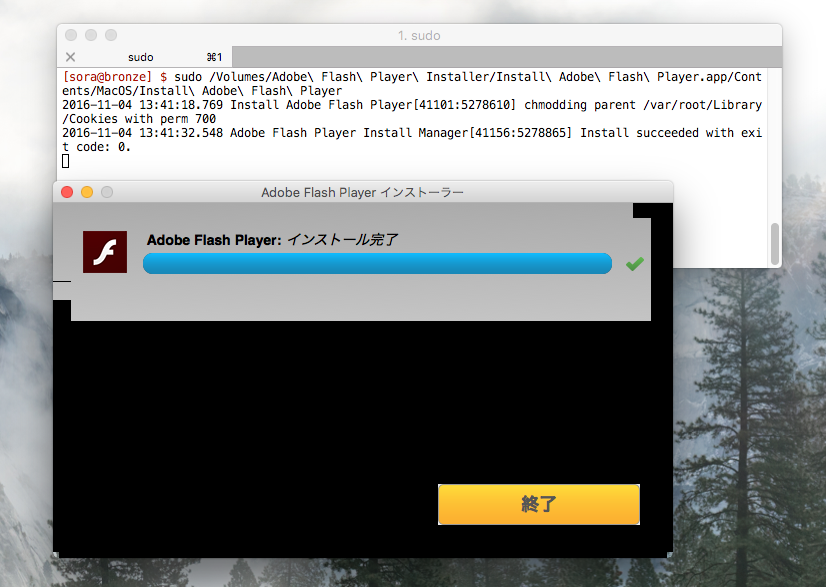
Task: Click the '1. sudo' terminal title
Action: (419, 35)
